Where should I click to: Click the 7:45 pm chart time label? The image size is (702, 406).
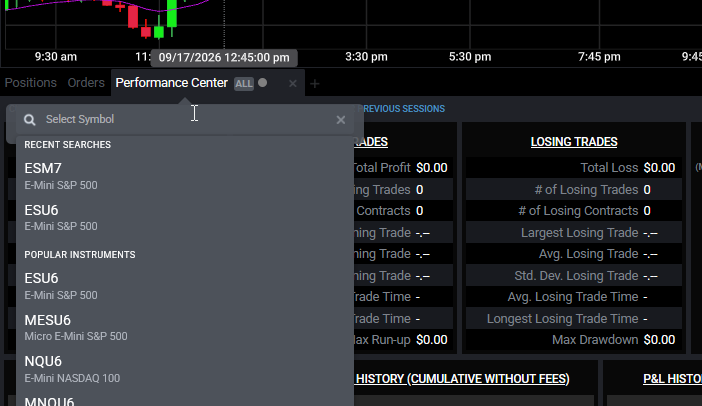(599, 57)
